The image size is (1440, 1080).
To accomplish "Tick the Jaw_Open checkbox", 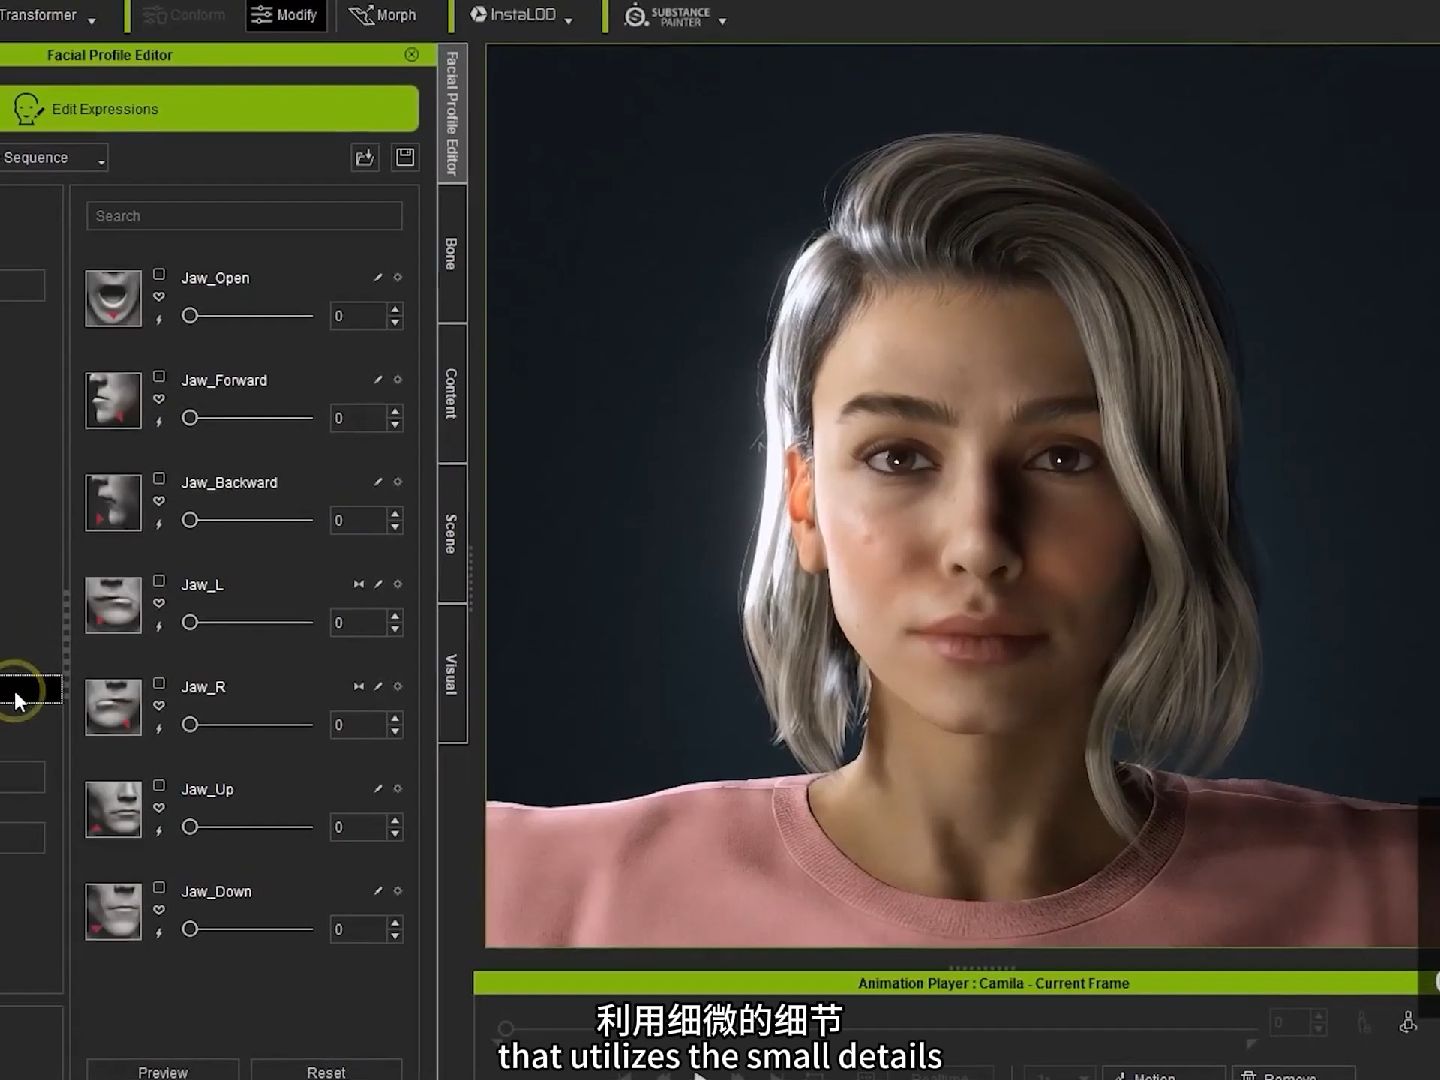I will pos(159,274).
